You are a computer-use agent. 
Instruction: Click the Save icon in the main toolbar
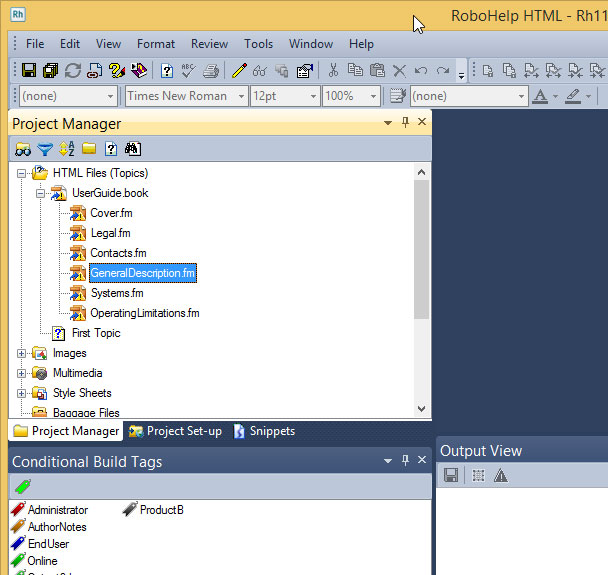pyautogui.click(x=28, y=71)
